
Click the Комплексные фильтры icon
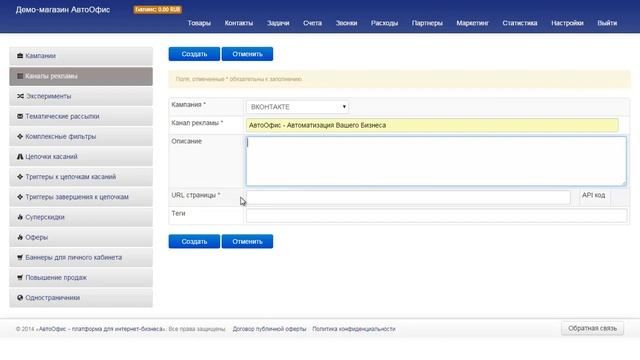click(20, 136)
